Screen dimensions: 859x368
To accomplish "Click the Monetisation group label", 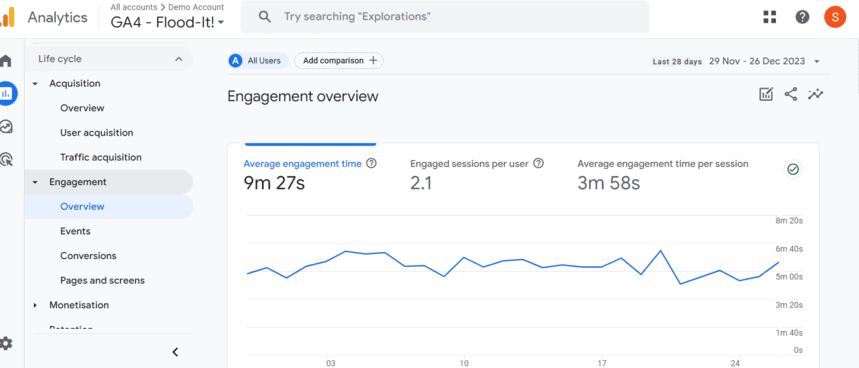I will tap(79, 305).
